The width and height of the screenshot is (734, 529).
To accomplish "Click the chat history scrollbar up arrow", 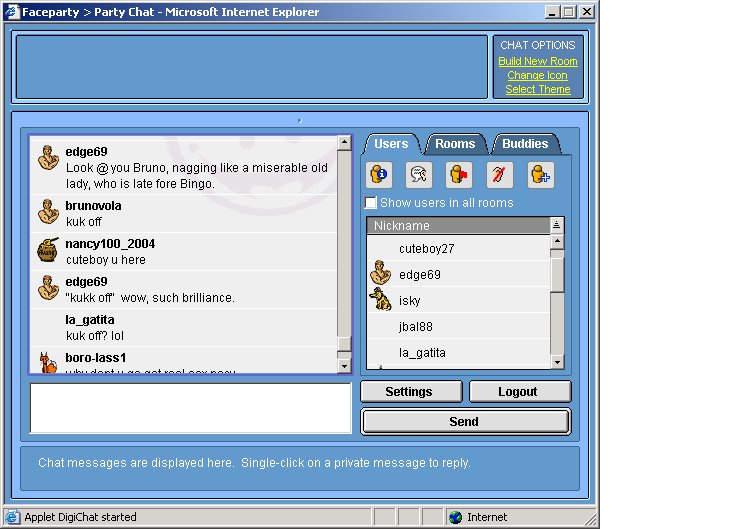I will click(345, 142).
